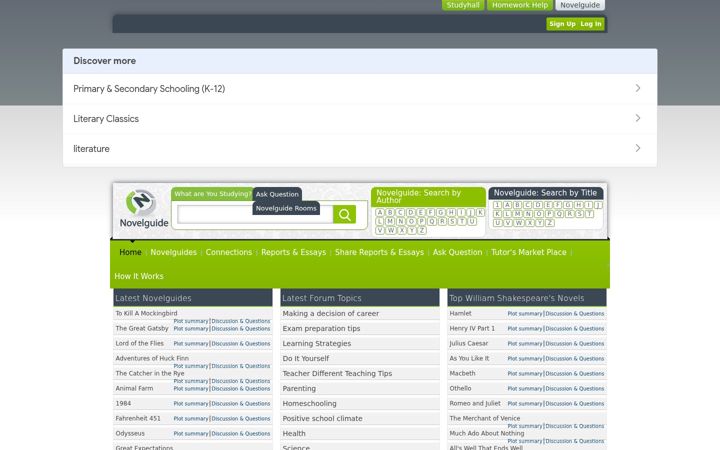Go to Home in the green menu
This screenshot has height=450, width=720.
click(x=130, y=252)
